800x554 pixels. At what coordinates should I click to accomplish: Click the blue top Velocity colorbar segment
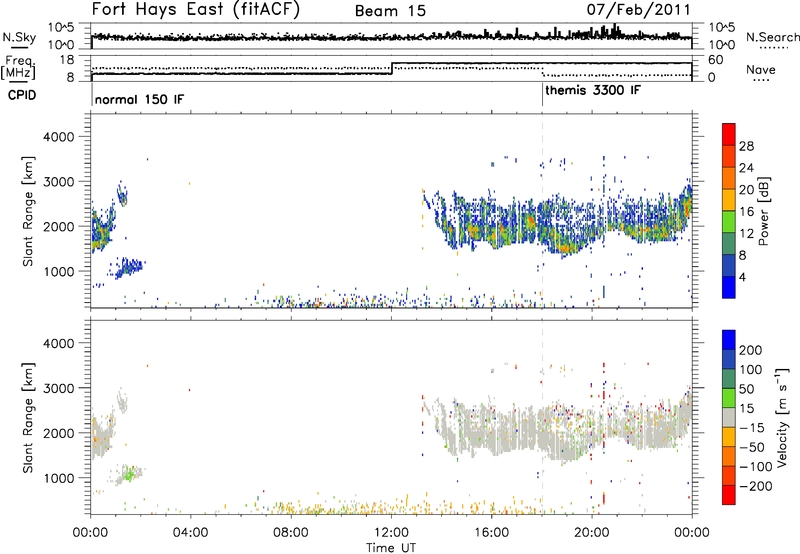pyautogui.click(x=729, y=340)
